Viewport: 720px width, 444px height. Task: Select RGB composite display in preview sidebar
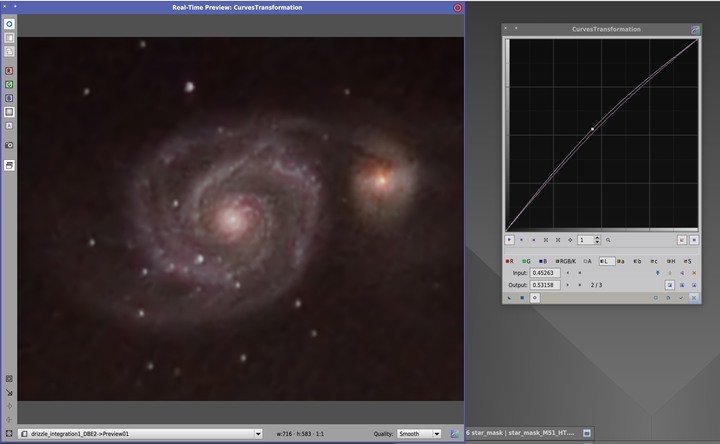[x=9, y=112]
